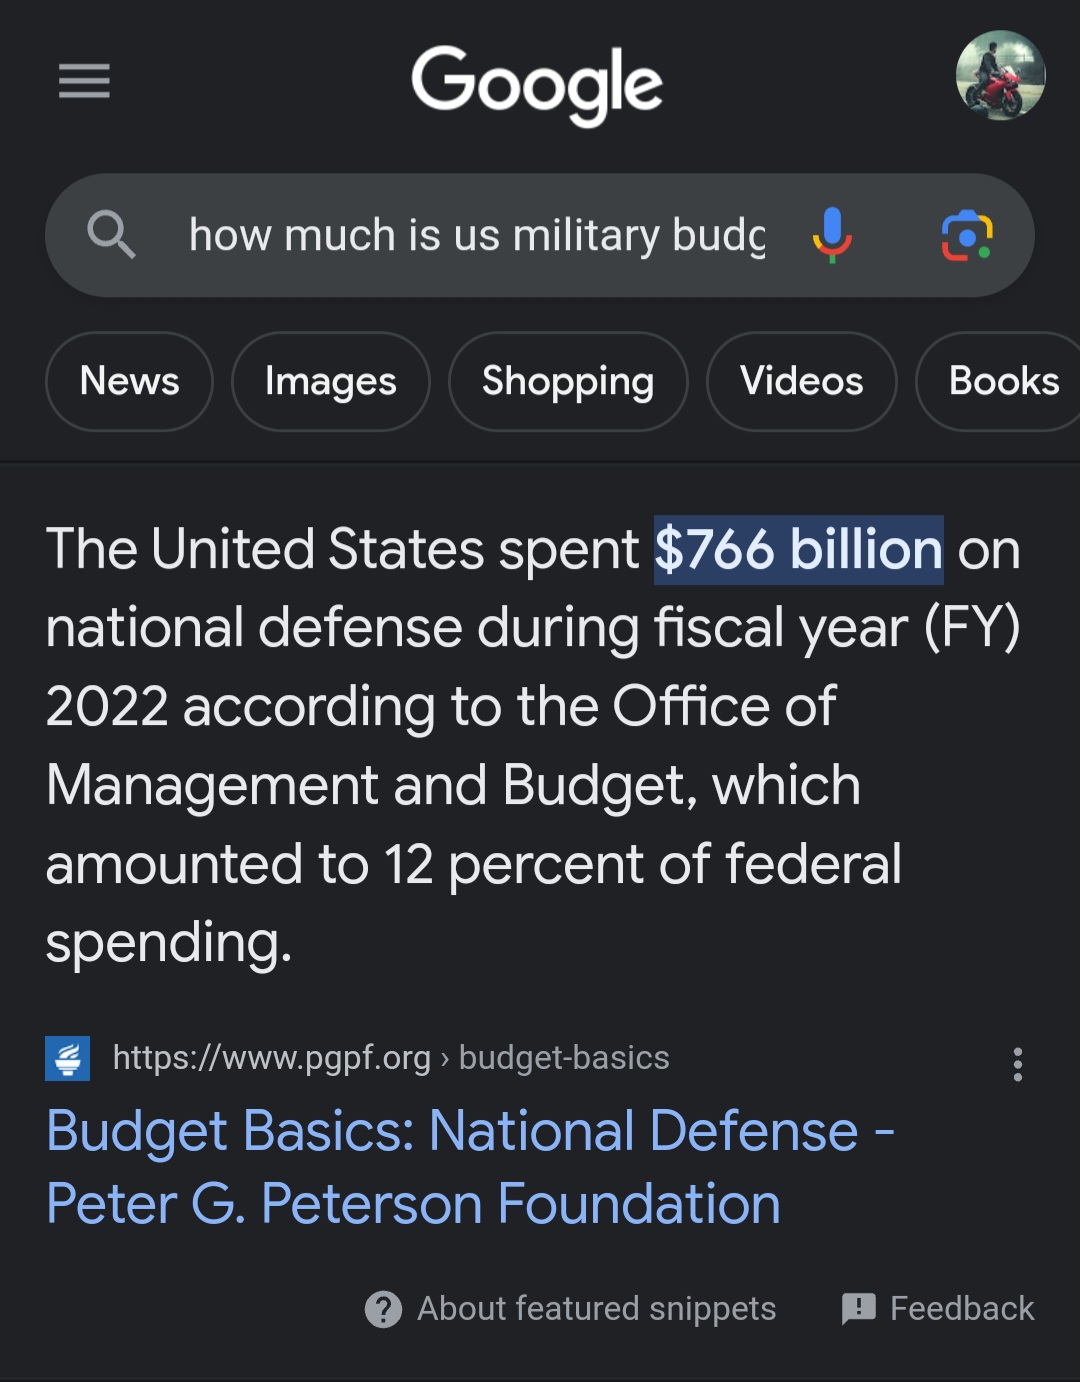Viewport: 1080px width, 1382px height.
Task: Click the pgpf.org budget-basics URL
Action: tap(390, 1058)
